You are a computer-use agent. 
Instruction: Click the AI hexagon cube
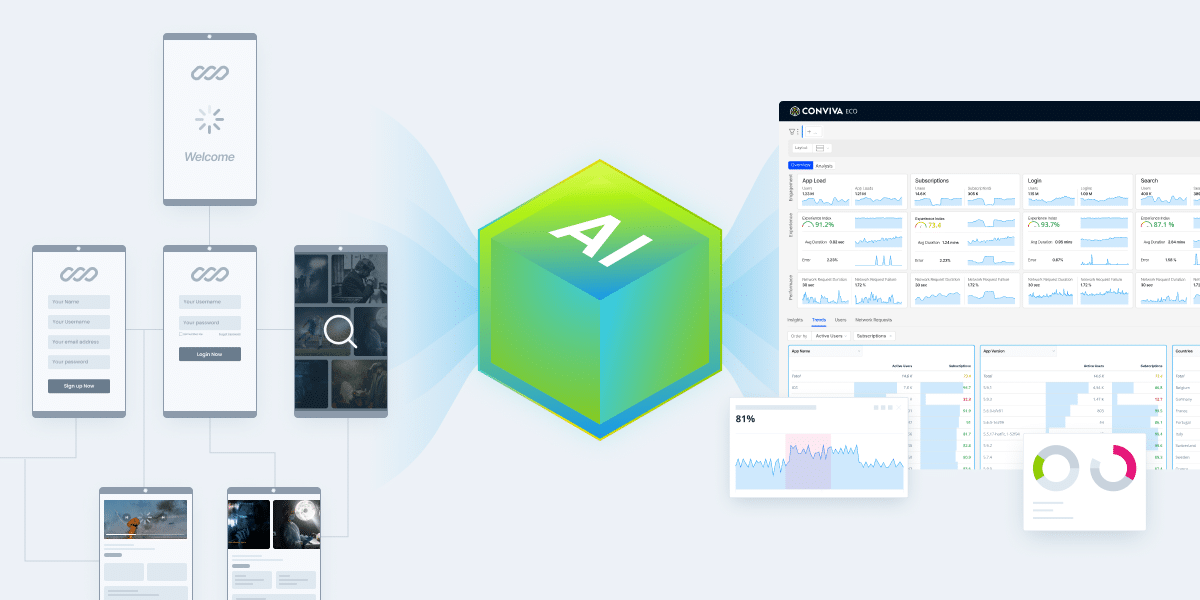click(x=600, y=300)
